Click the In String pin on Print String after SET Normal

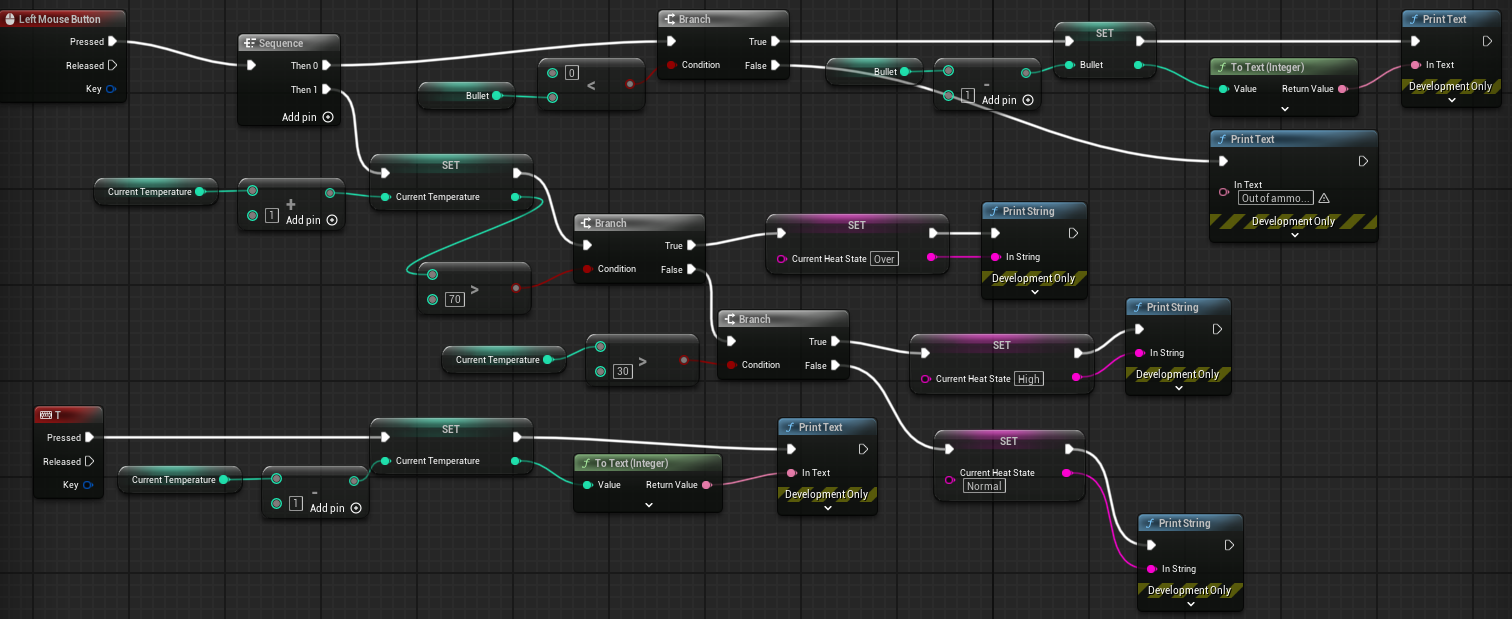pyautogui.click(x=1151, y=569)
